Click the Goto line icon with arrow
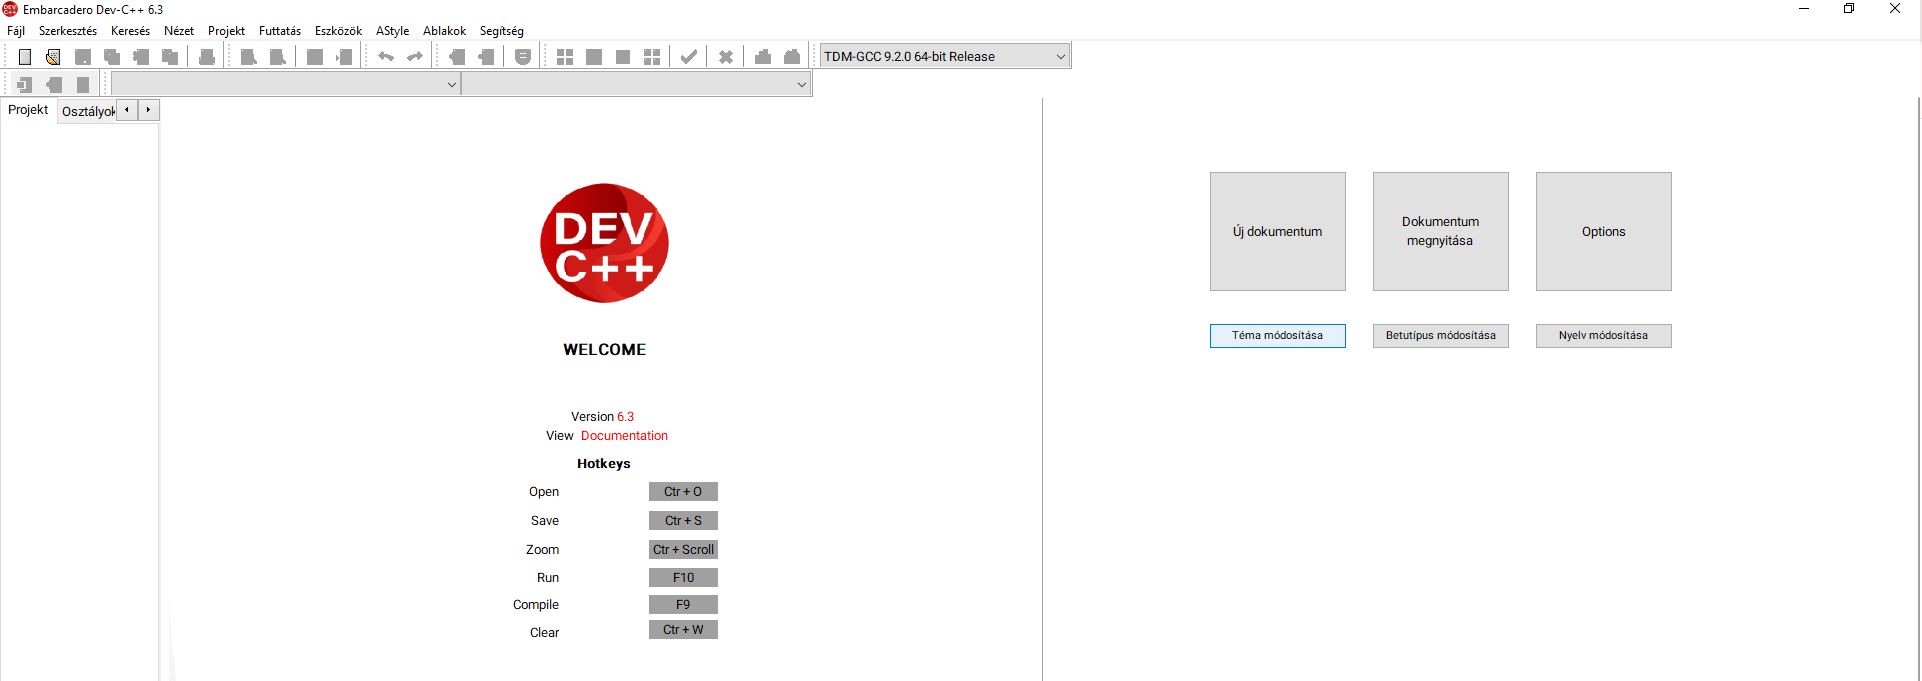This screenshot has width=1922, height=681. tap(344, 57)
